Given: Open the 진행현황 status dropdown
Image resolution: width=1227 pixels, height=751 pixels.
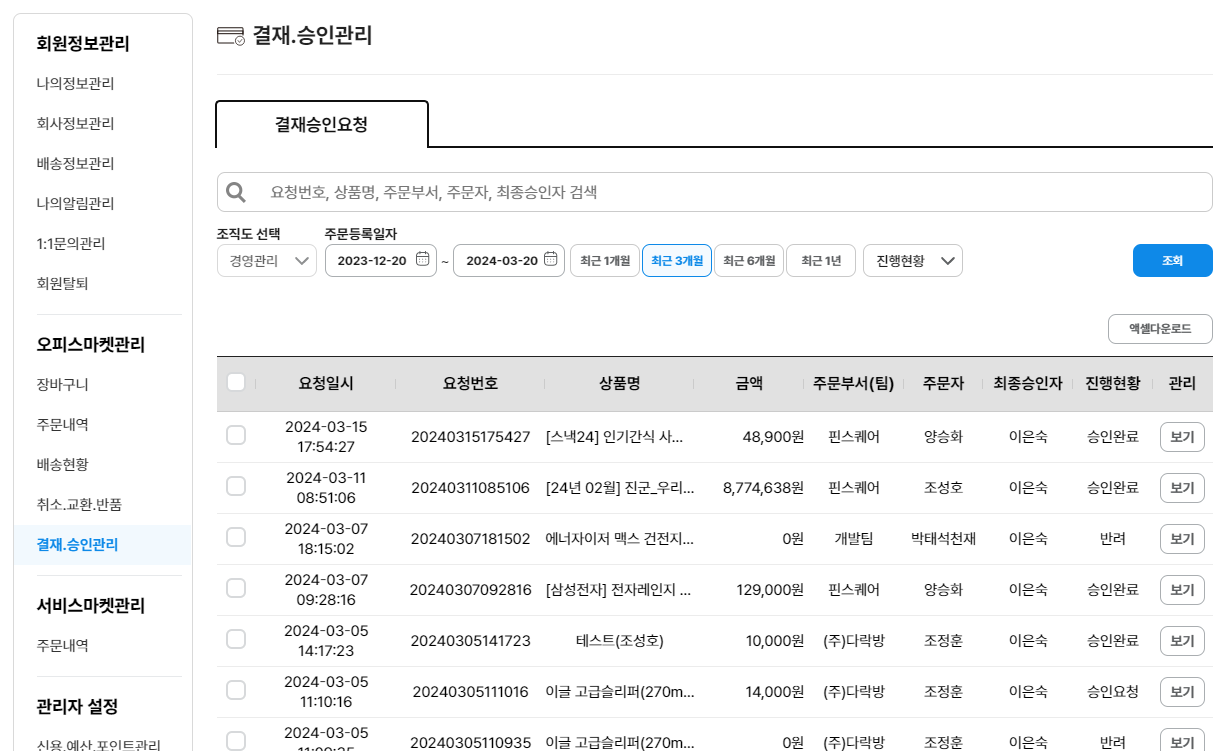Looking at the screenshot, I should pos(912,261).
